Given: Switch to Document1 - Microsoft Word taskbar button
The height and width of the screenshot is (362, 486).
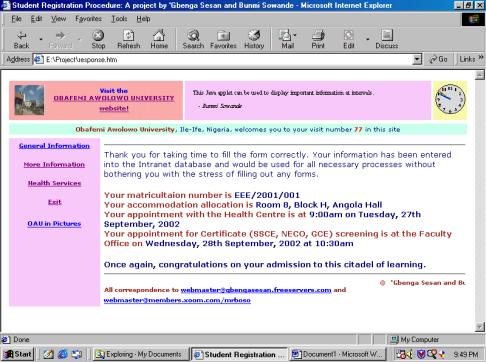Looking at the screenshot, I should tap(338, 354).
